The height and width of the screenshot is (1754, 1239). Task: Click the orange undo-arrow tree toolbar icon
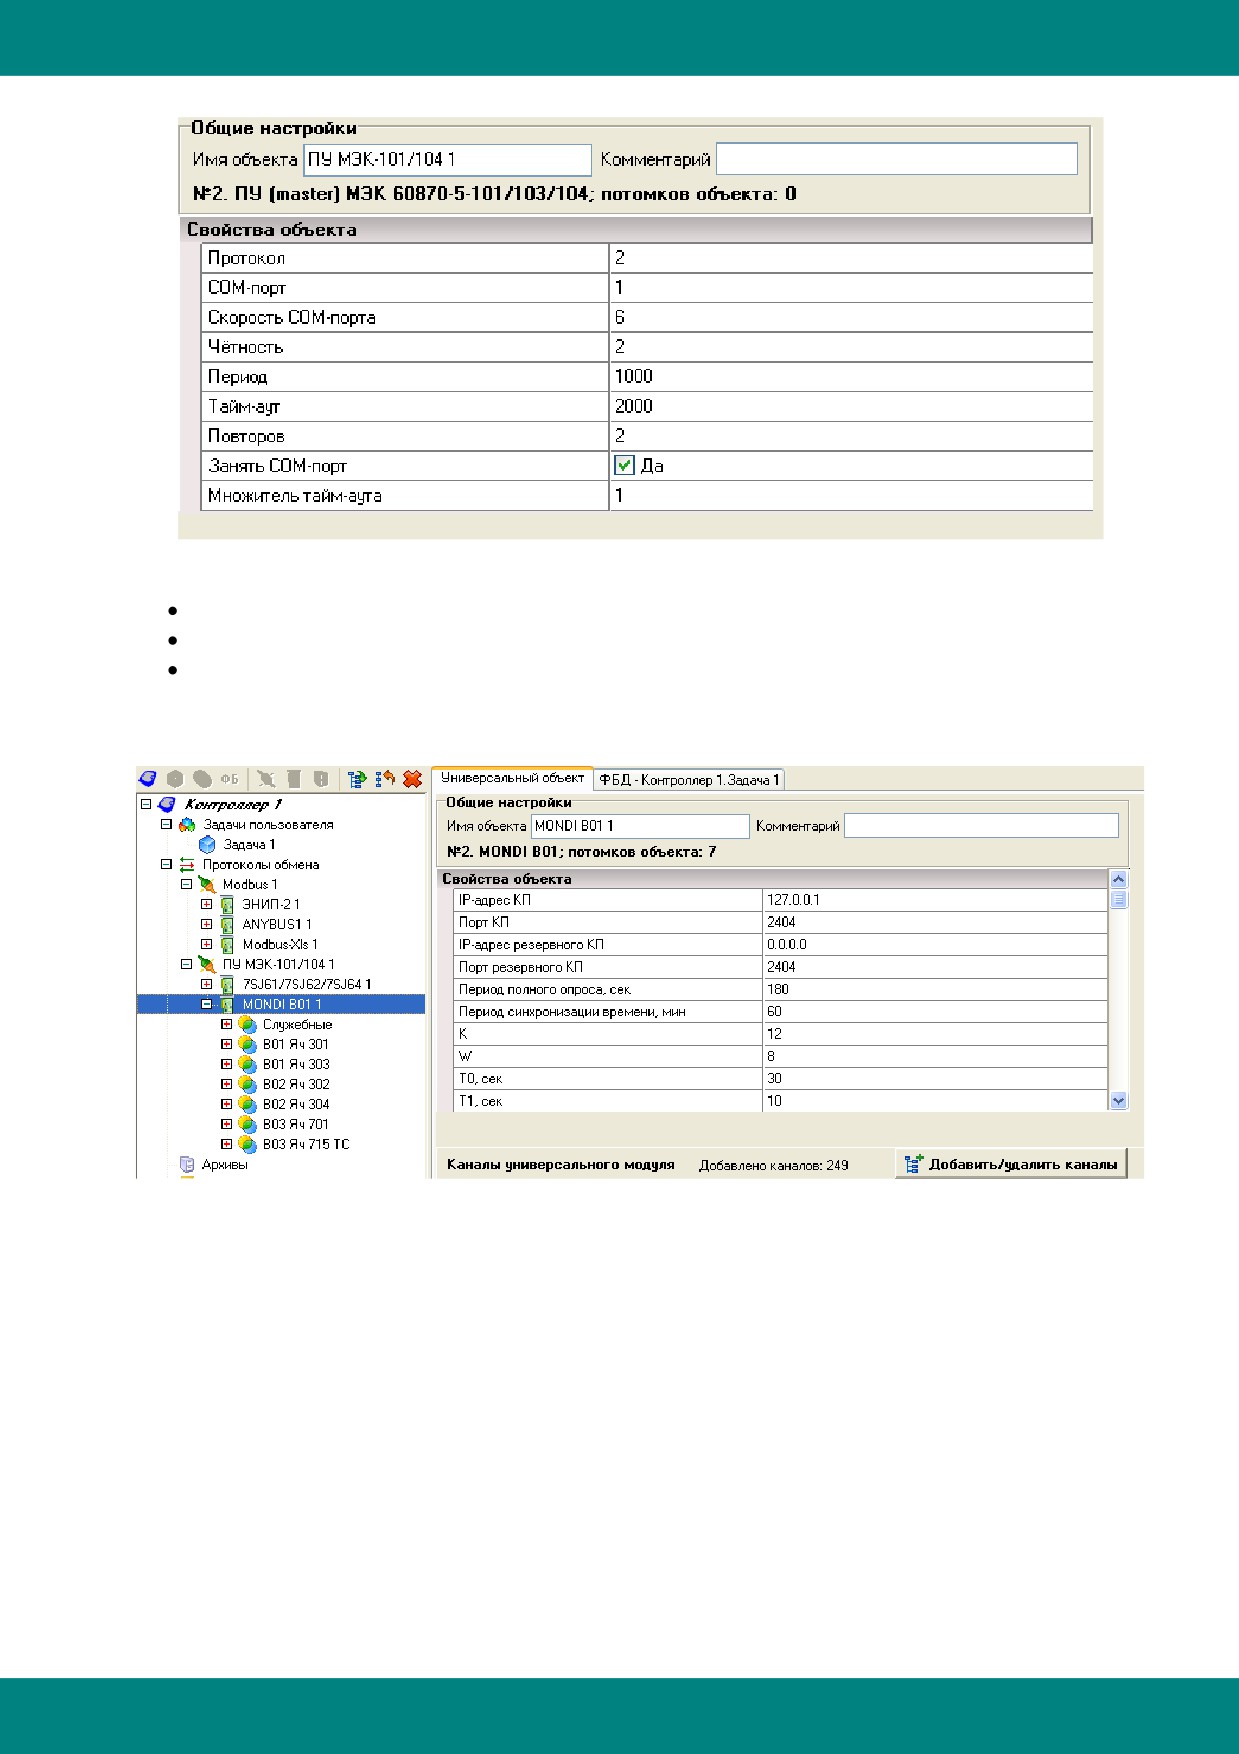(385, 779)
